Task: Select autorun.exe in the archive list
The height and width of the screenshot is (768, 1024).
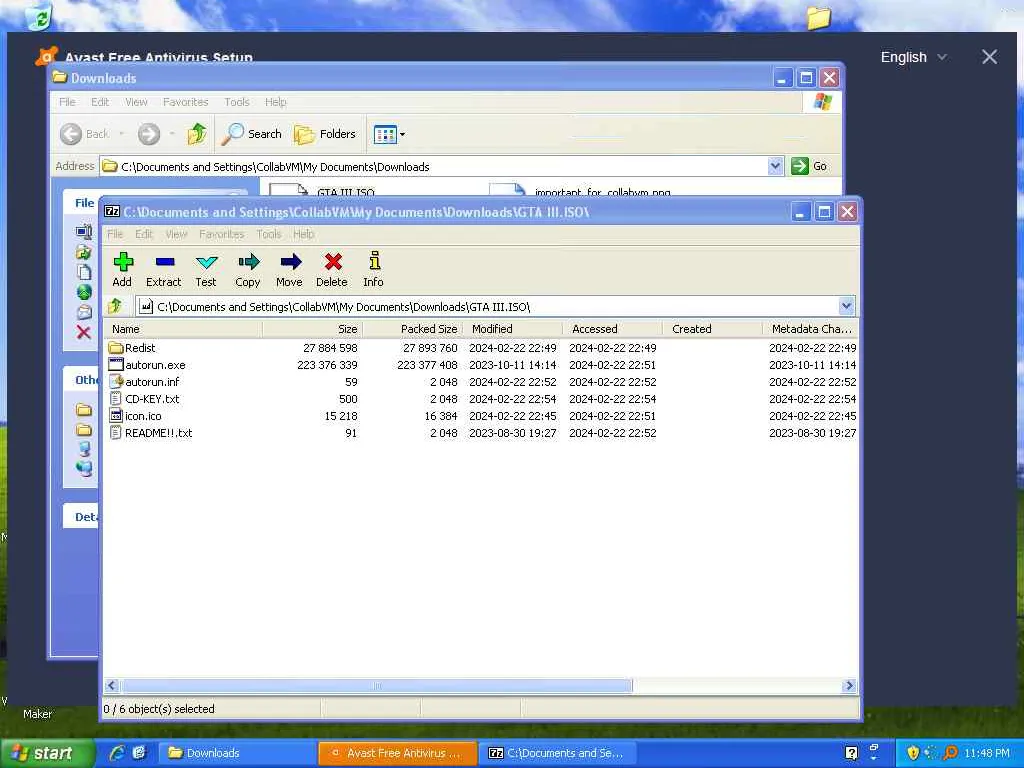Action: coord(481,365)
